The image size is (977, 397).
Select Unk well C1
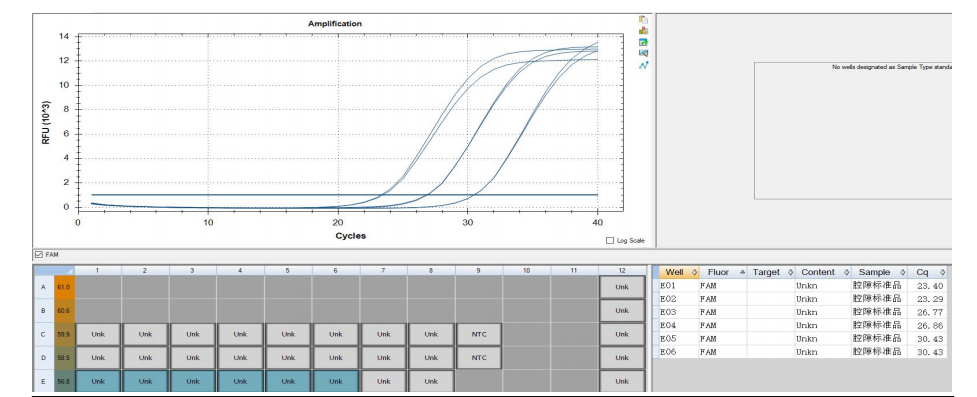pos(98,334)
